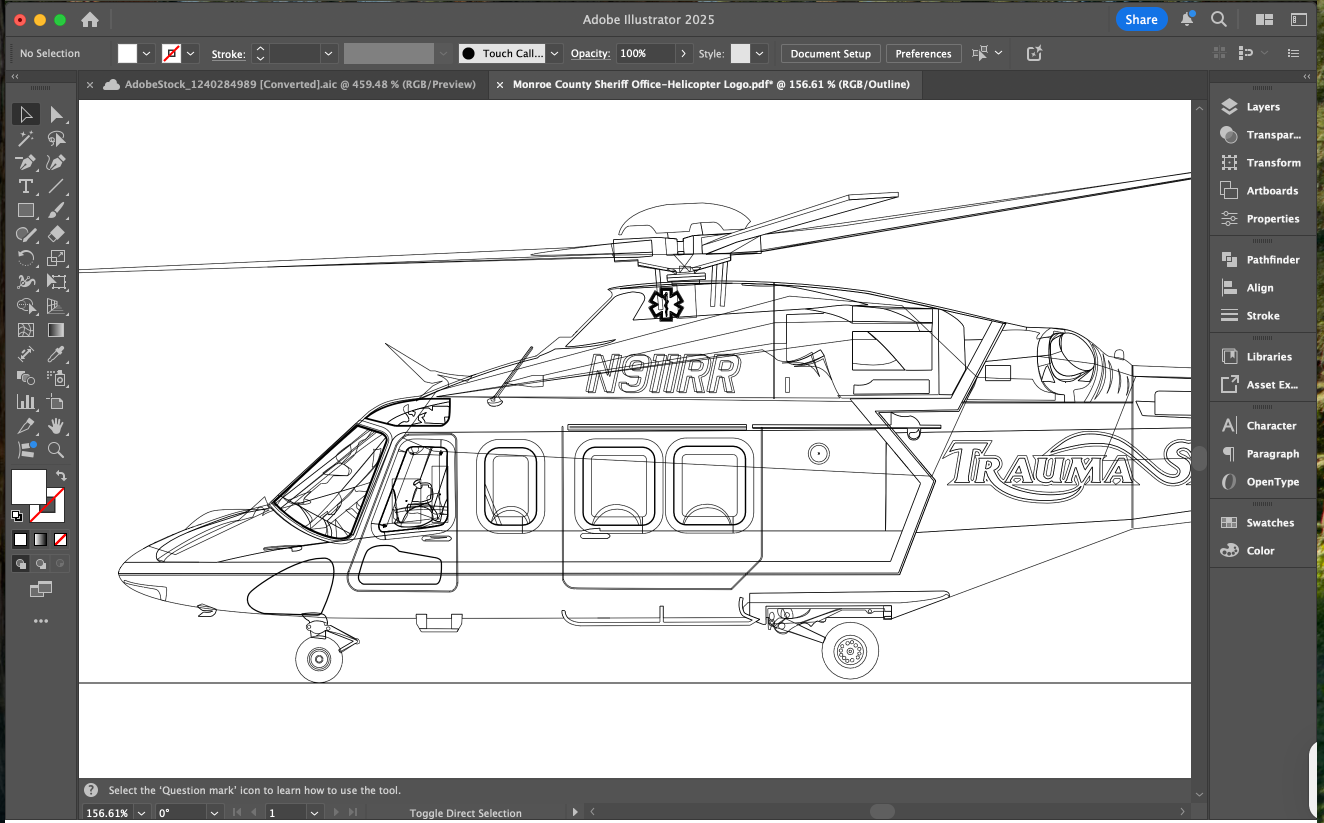Select the Rectangle tool
Image resolution: width=1324 pixels, height=823 pixels.
(26, 211)
